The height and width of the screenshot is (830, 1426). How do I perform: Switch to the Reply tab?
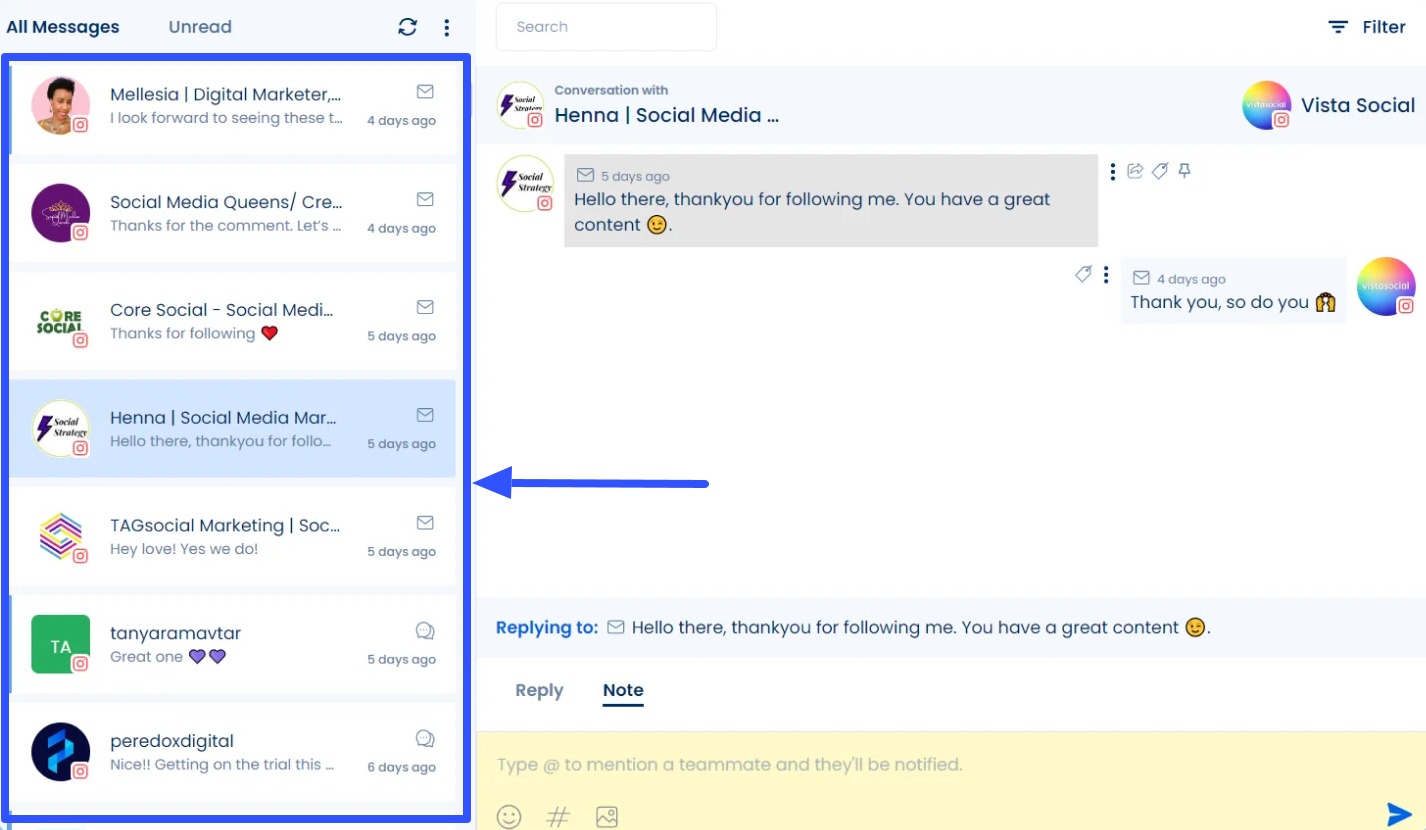[x=538, y=690]
